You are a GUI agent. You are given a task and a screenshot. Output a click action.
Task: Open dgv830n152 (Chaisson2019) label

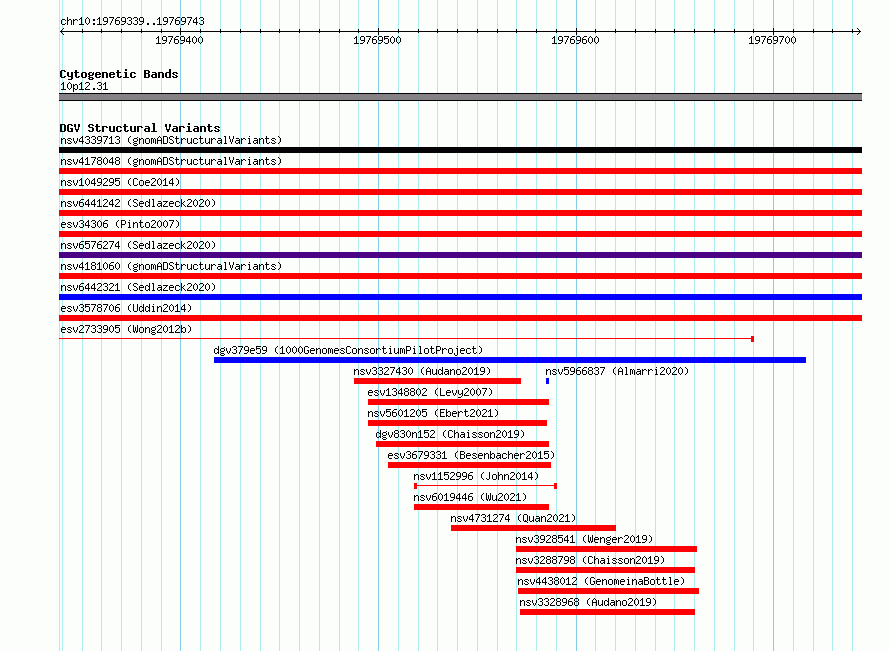coord(450,434)
